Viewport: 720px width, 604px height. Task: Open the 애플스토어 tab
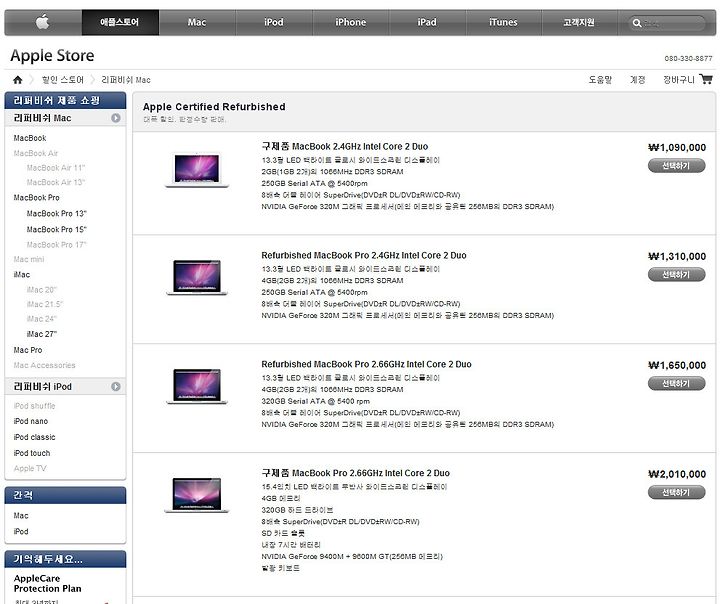(x=120, y=22)
